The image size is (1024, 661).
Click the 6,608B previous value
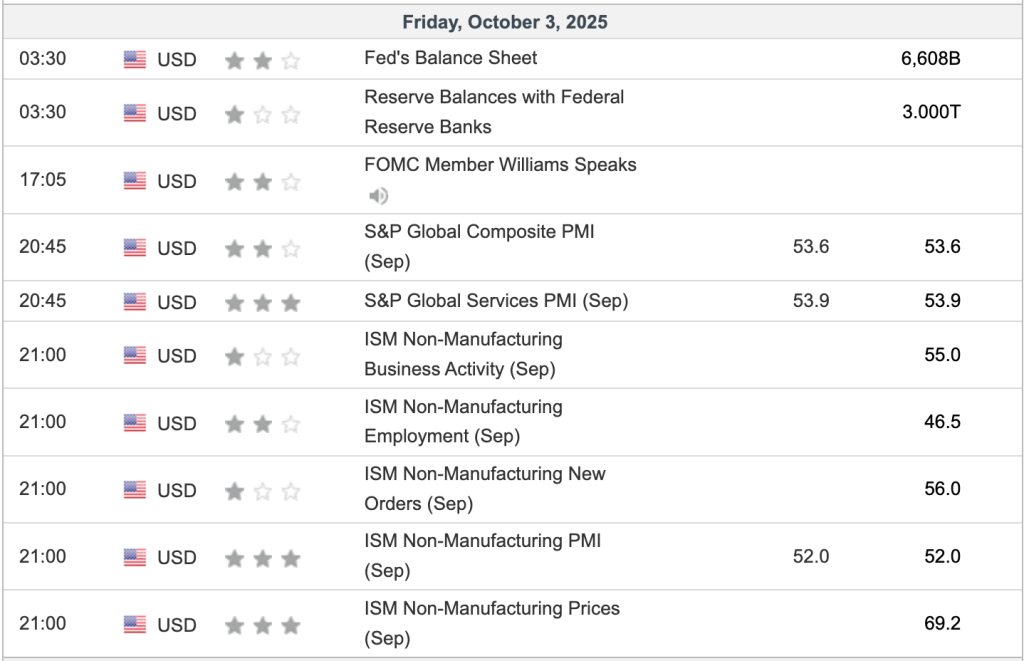coord(930,58)
